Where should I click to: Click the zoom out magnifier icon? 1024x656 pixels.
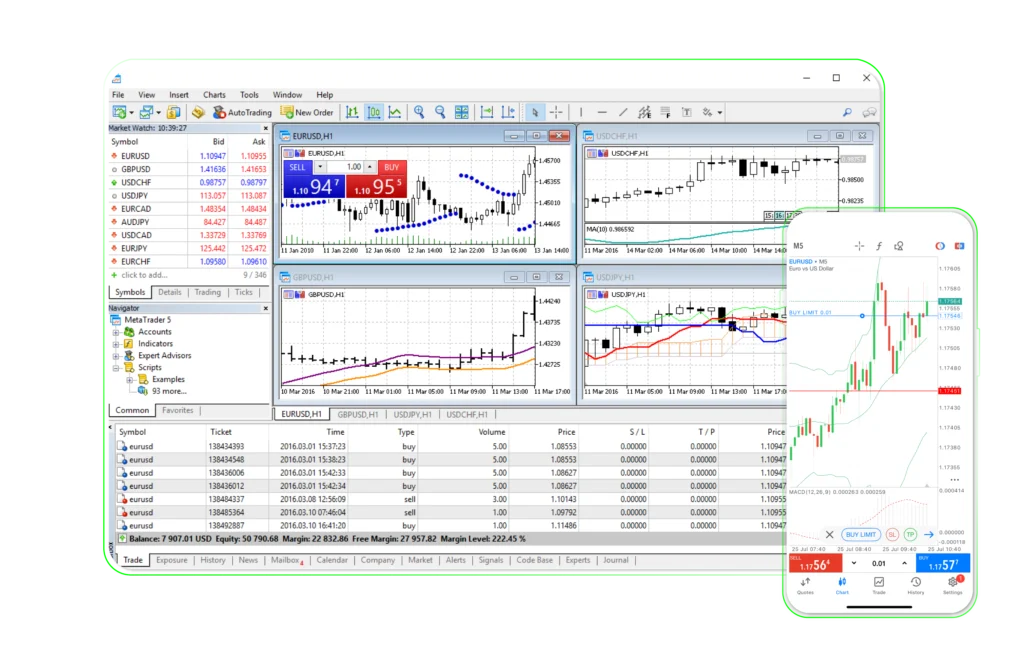(440, 113)
